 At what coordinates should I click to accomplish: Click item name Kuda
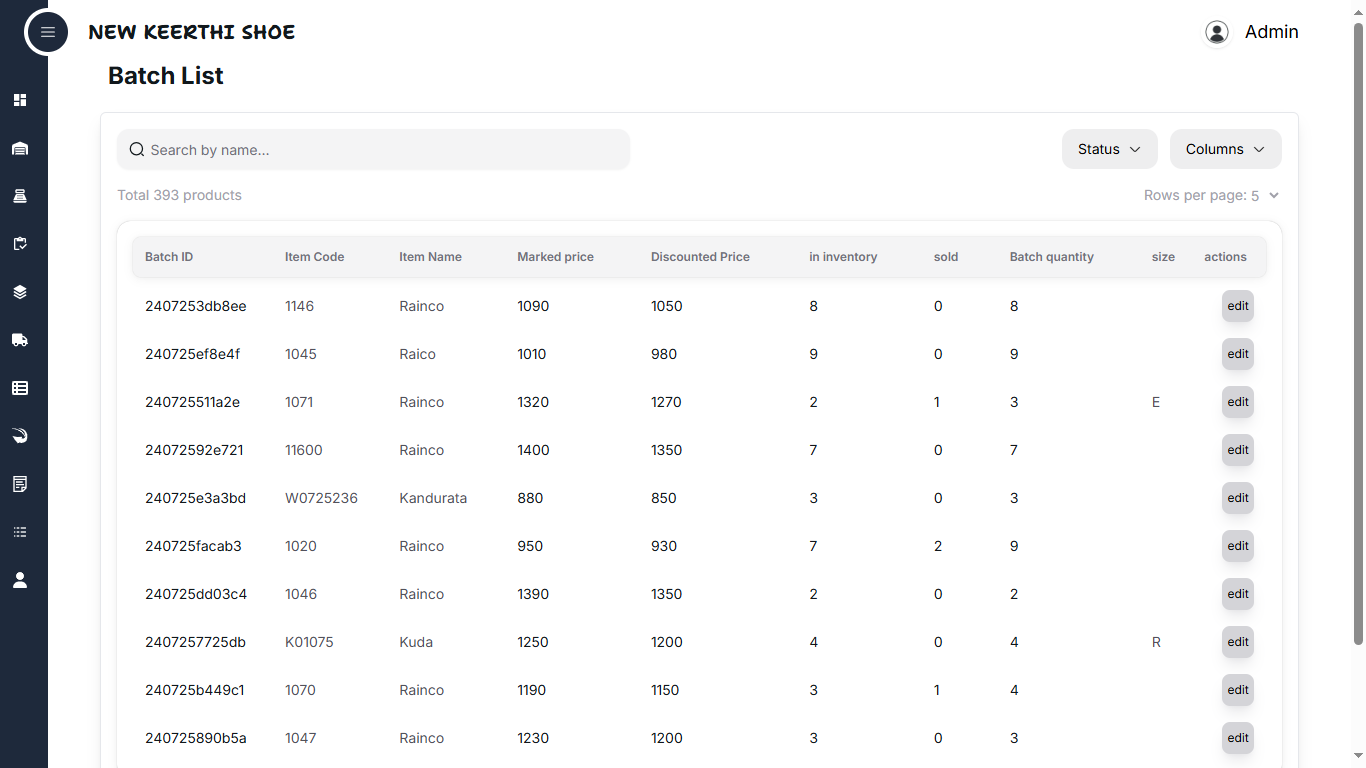(x=416, y=642)
